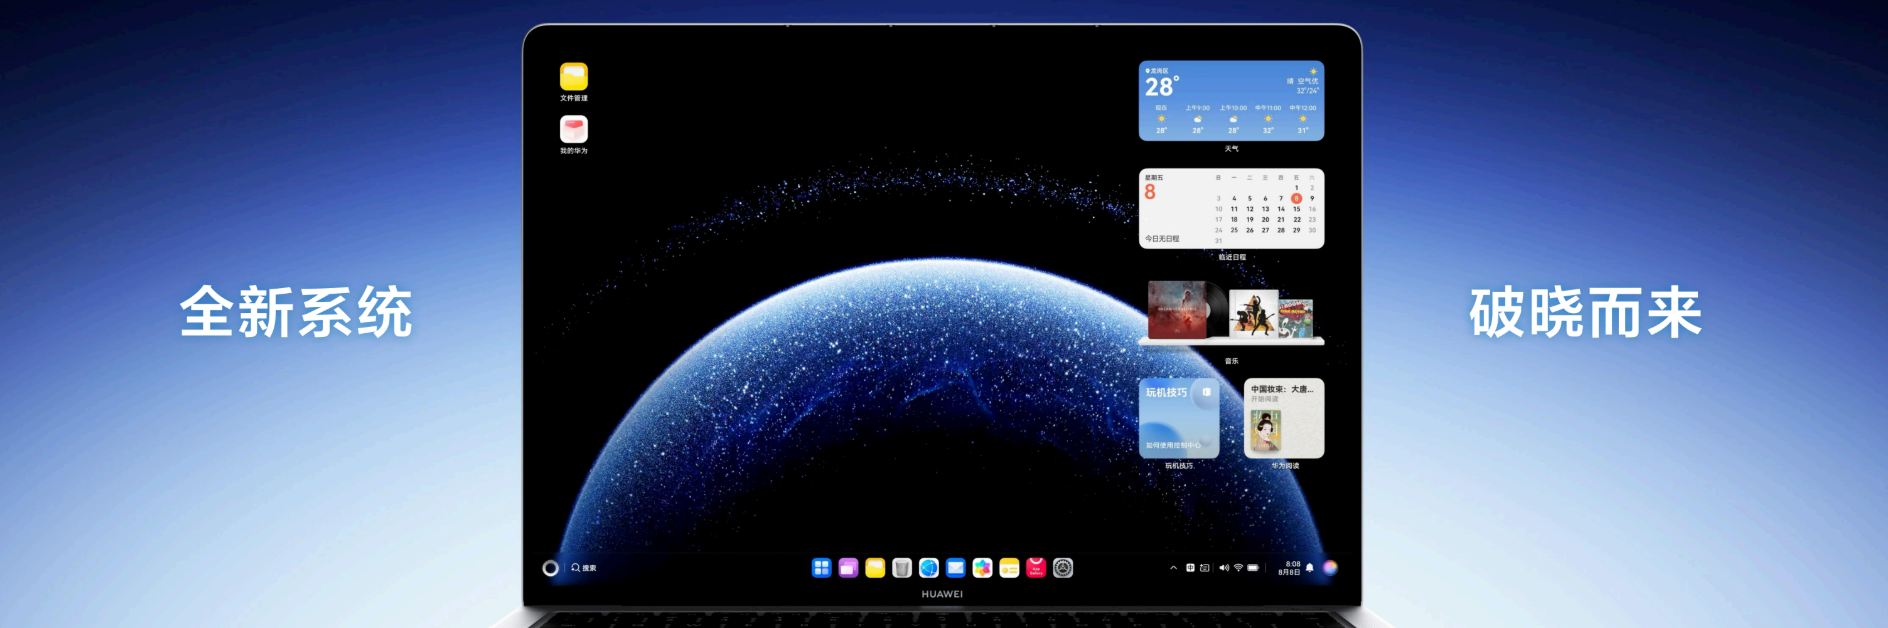Open the notification bell icon
The width and height of the screenshot is (1888, 628).
click(1310, 568)
